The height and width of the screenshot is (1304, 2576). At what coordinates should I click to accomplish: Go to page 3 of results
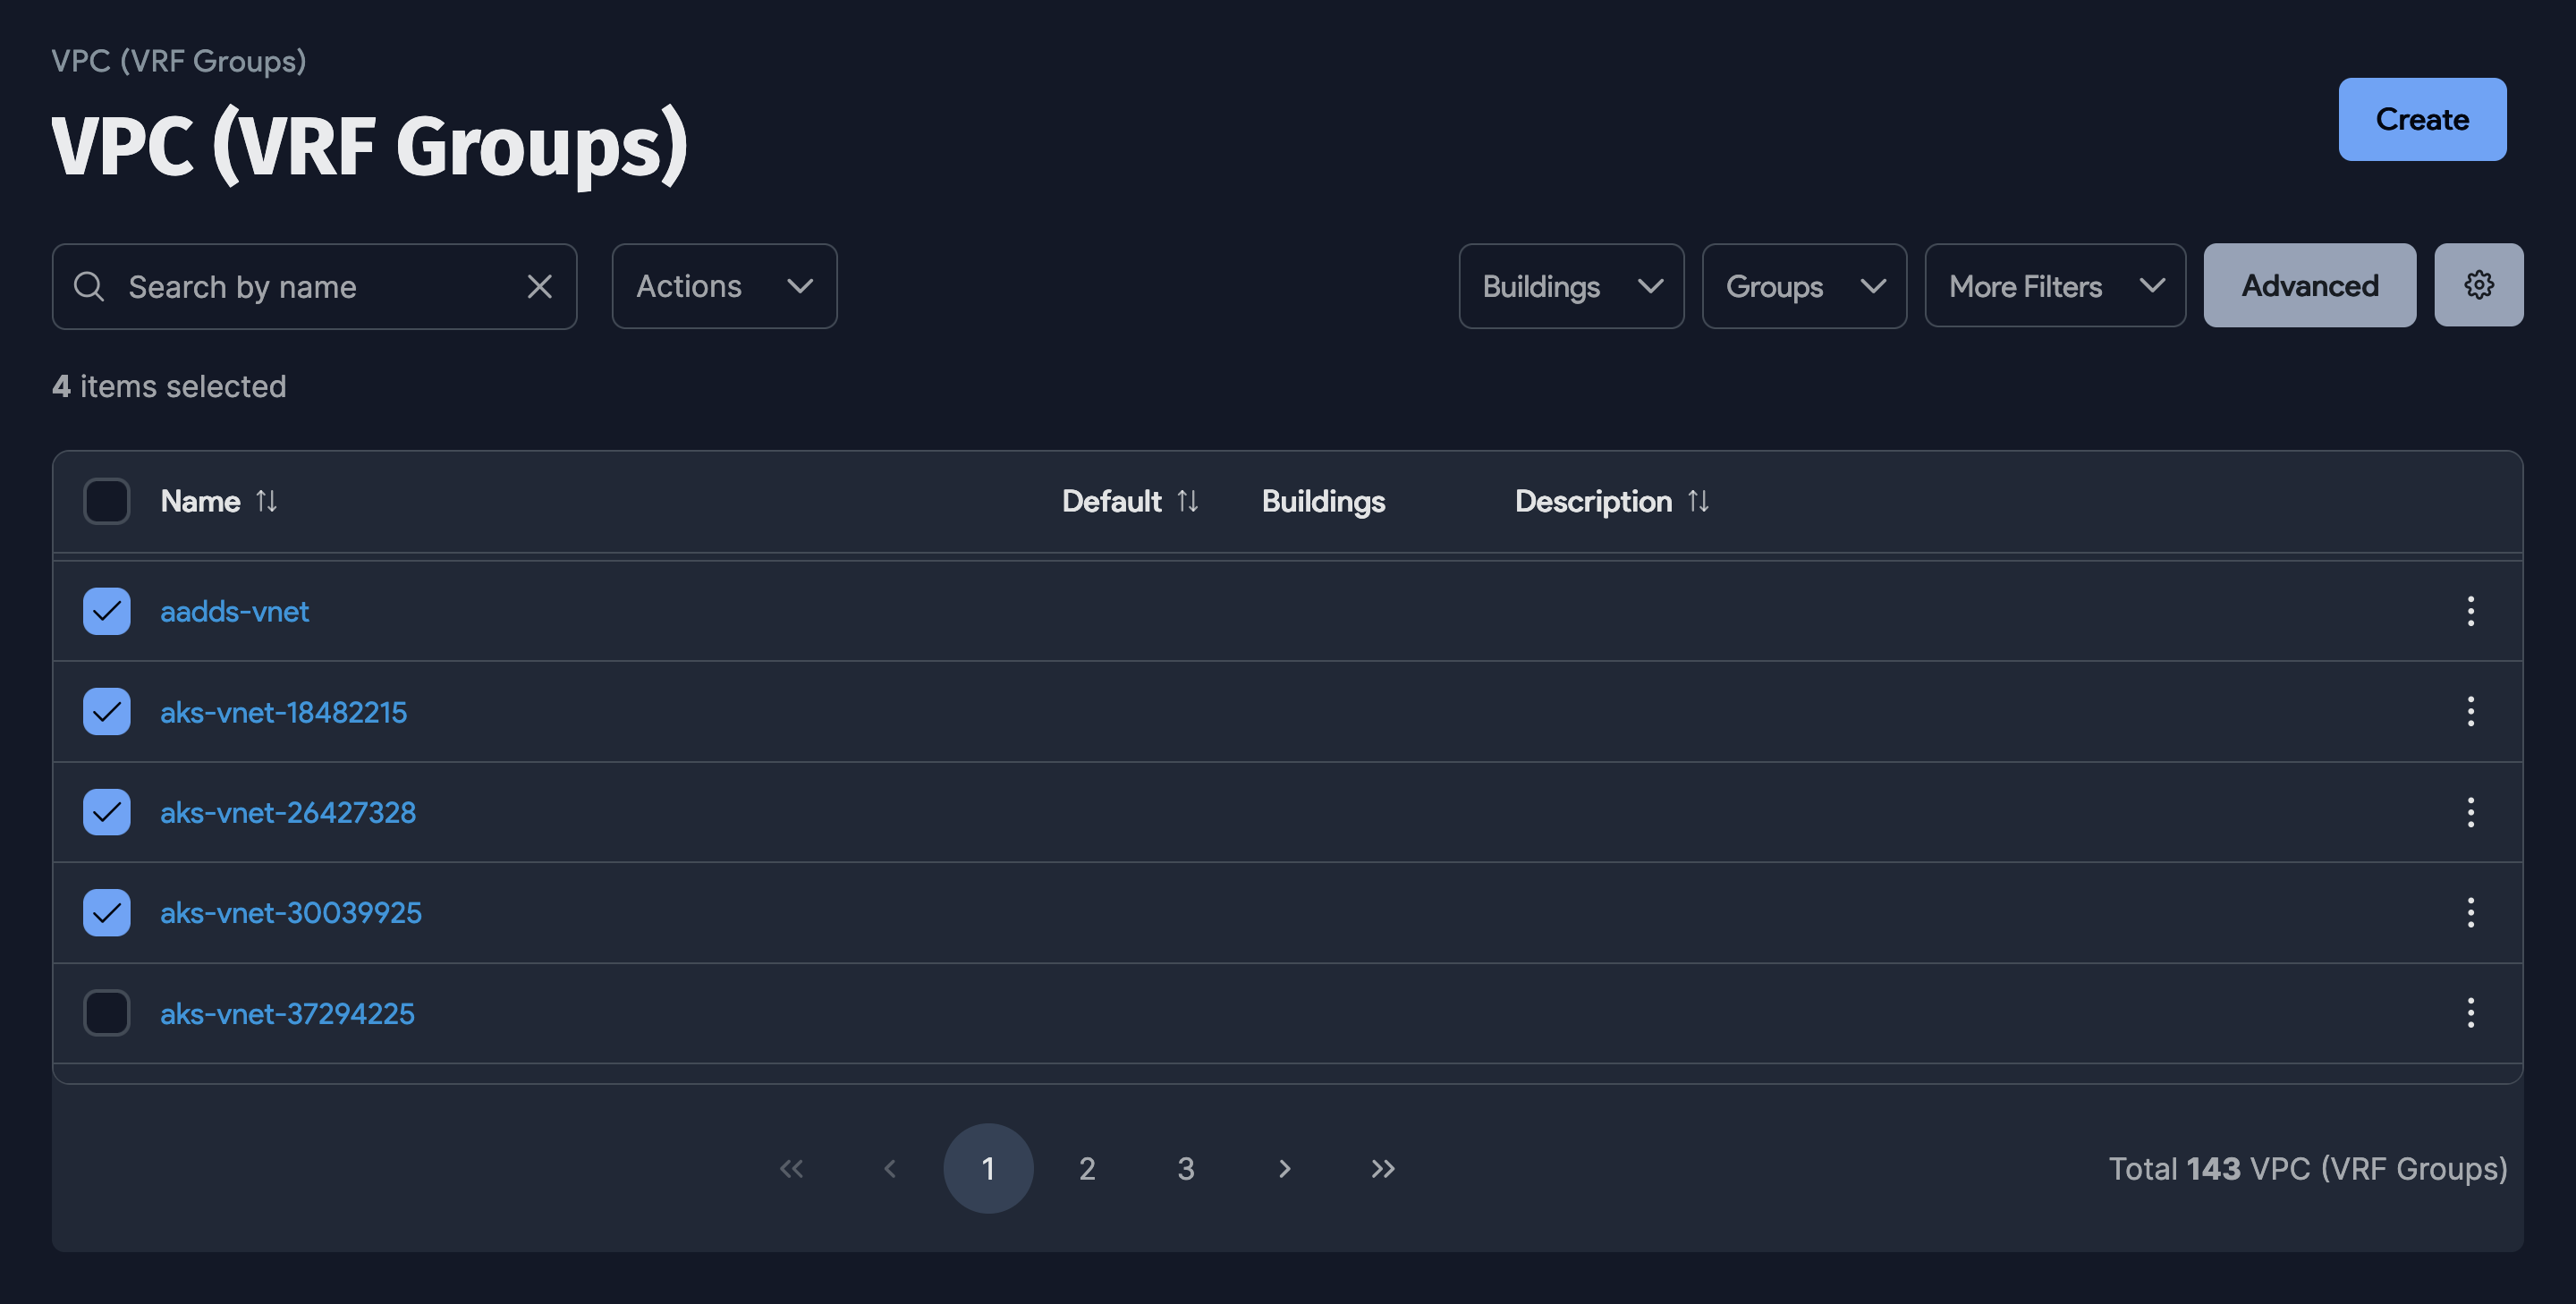coord(1185,1168)
